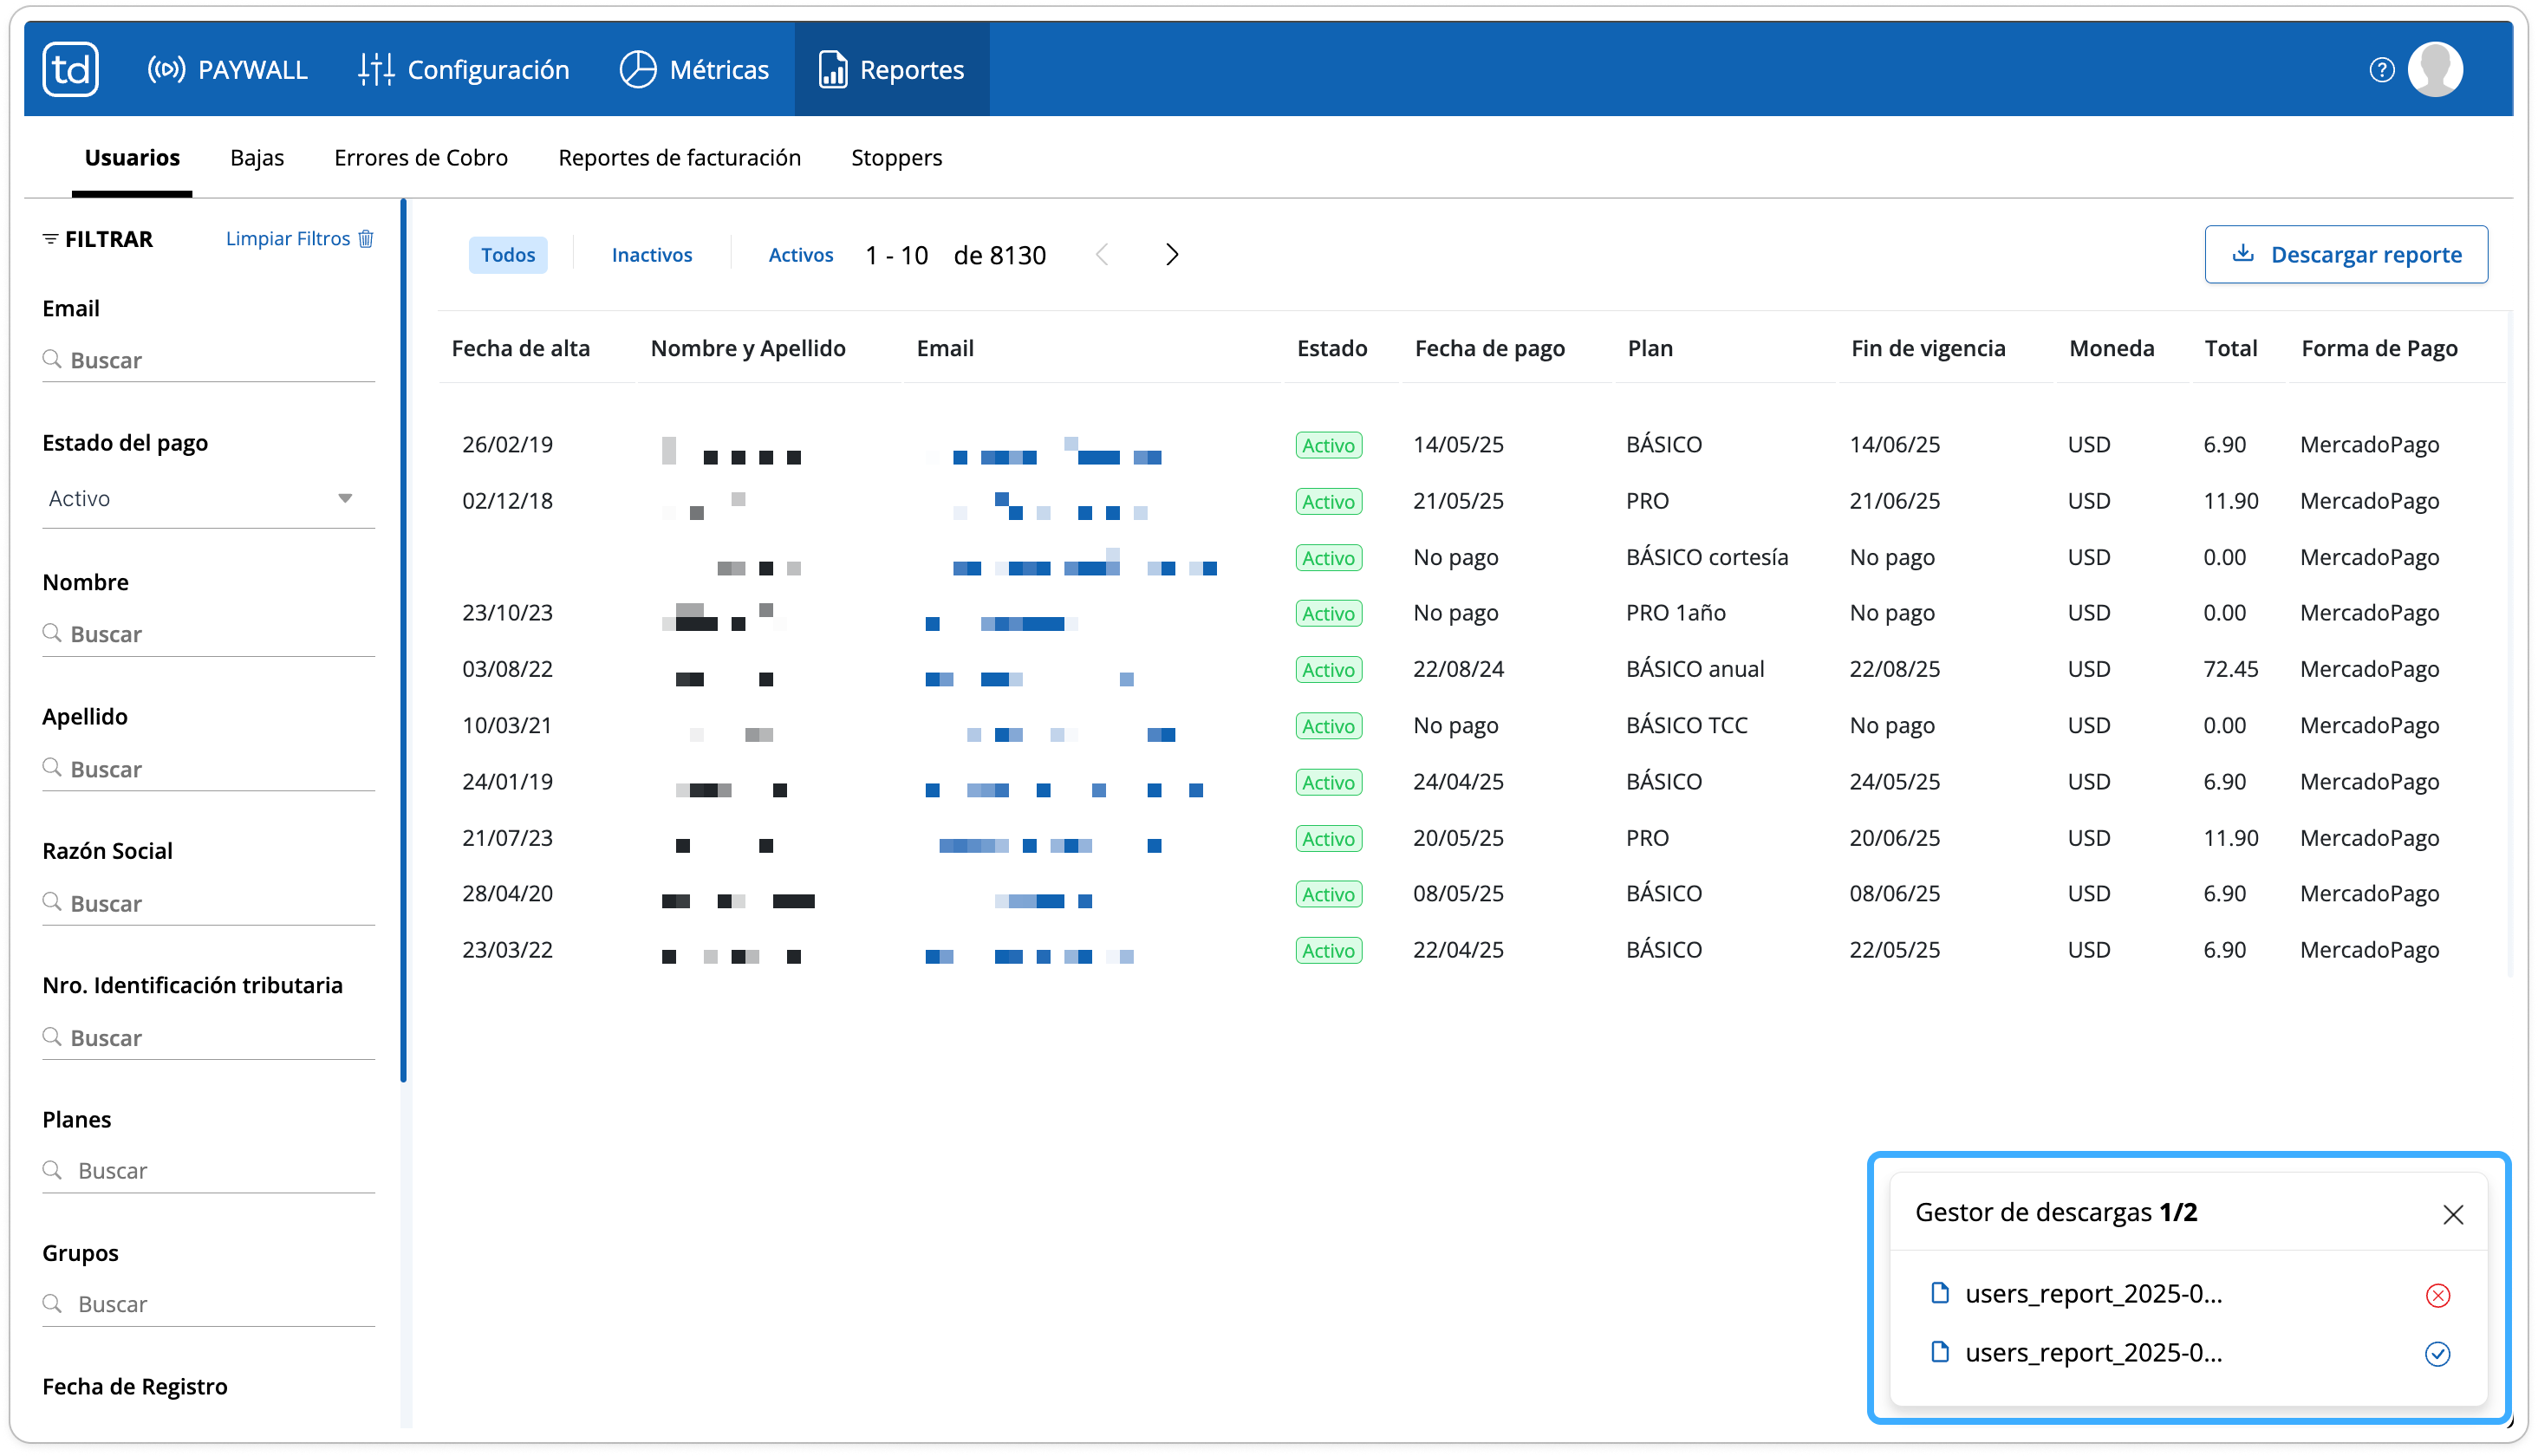
Task: Click the filter panel scrollbar
Action: pyautogui.click(x=403, y=640)
